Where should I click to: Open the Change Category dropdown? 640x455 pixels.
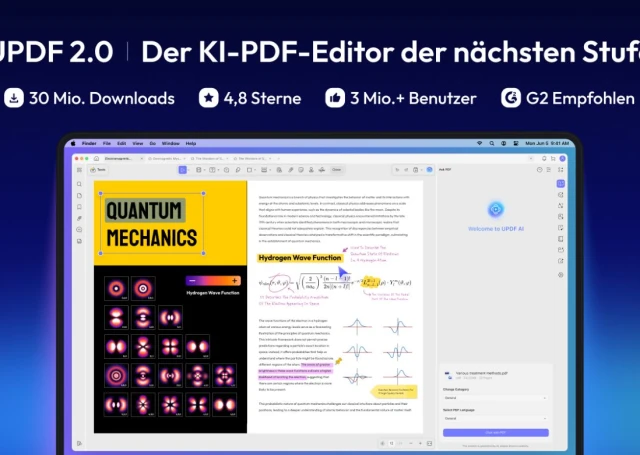click(496, 398)
